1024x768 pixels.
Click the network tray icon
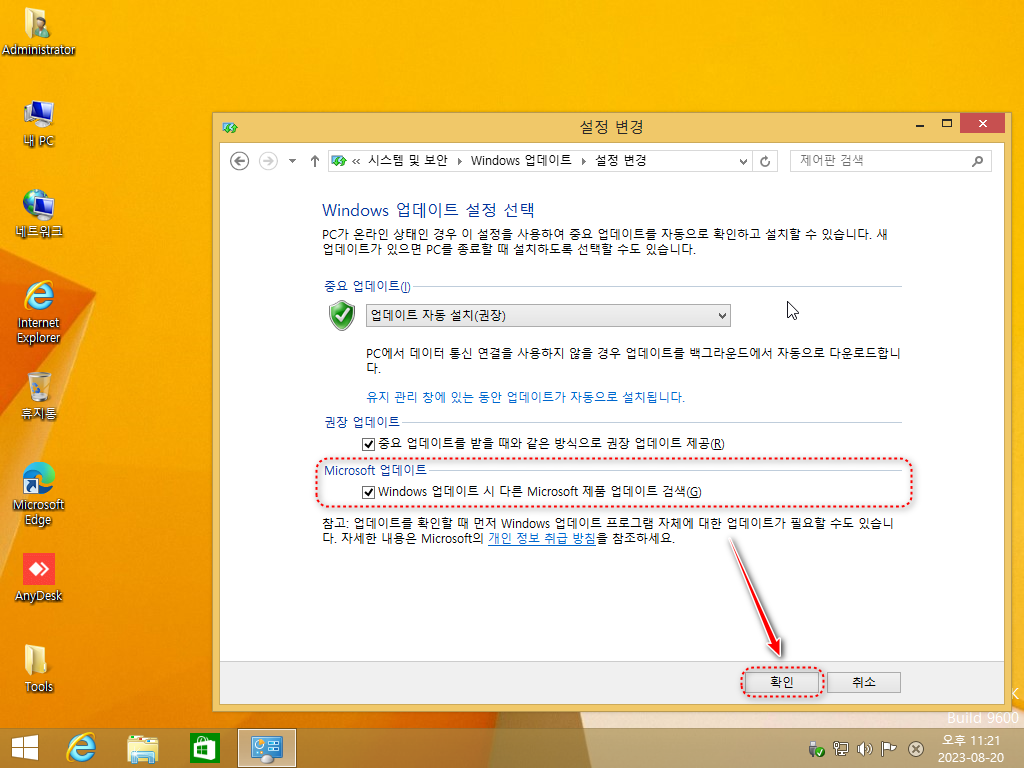coord(840,749)
